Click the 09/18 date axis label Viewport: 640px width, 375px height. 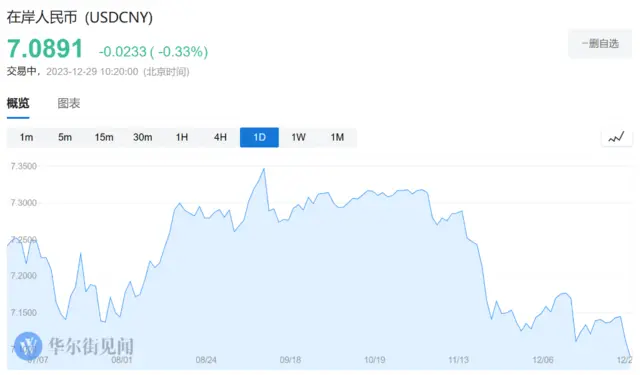tap(290, 360)
